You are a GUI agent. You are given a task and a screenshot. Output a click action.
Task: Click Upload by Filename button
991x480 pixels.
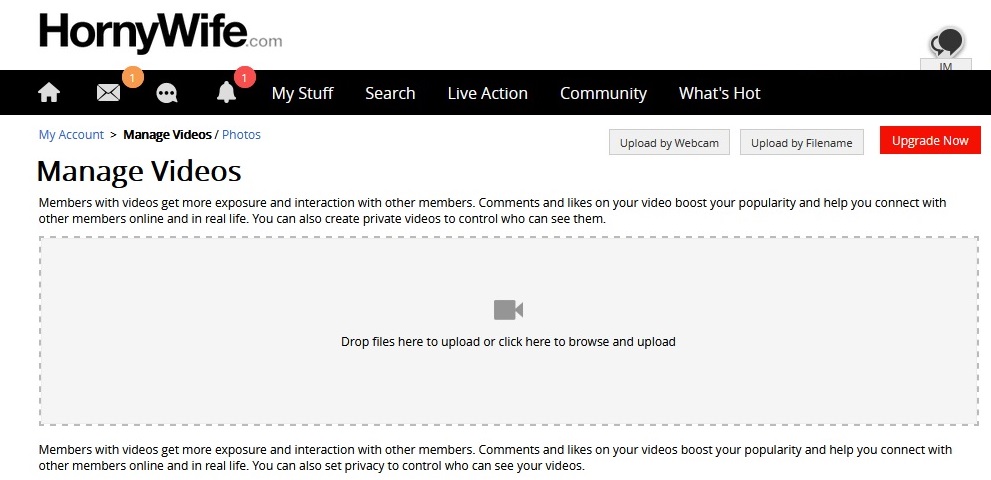pos(801,142)
